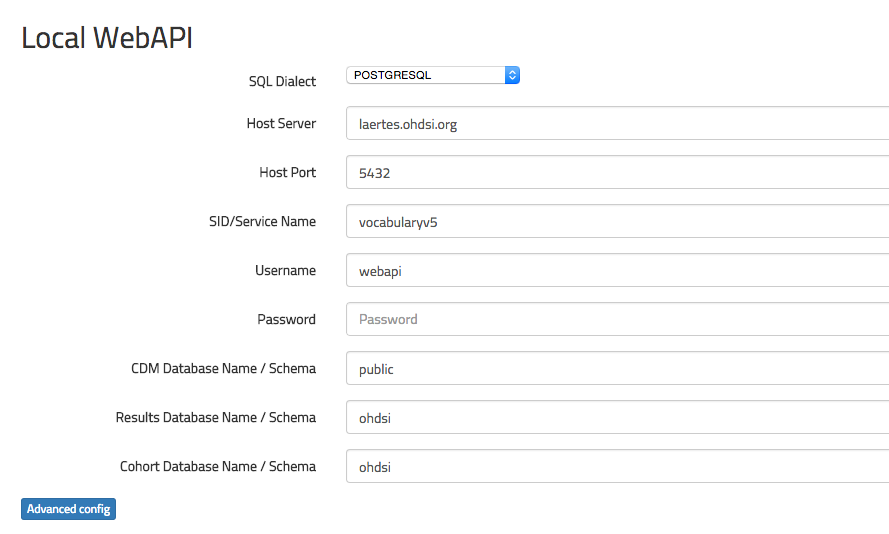The image size is (889, 534).
Task: Click the empty Password input field
Action: 617,320
